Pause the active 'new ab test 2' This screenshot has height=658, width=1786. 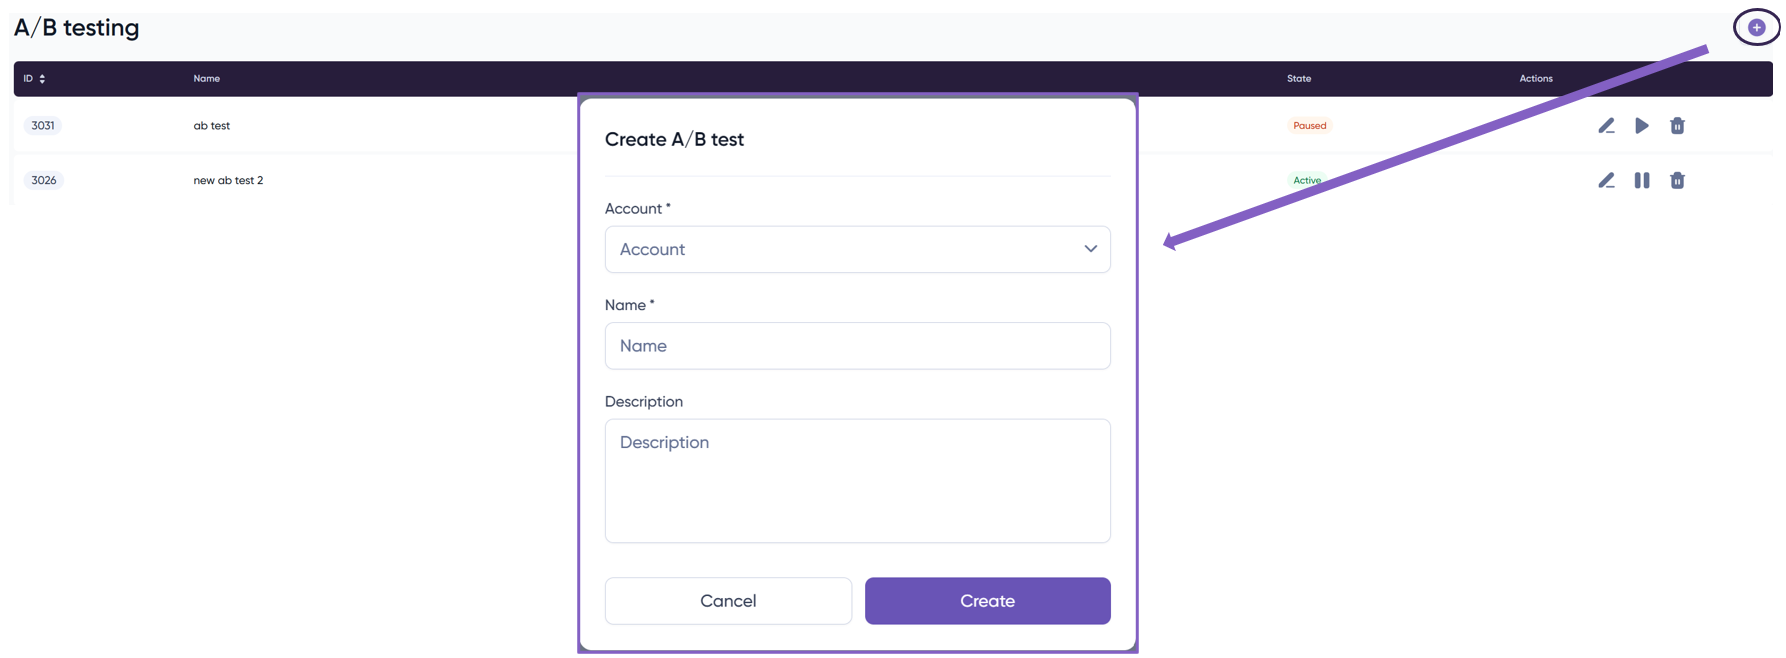pyautogui.click(x=1642, y=181)
